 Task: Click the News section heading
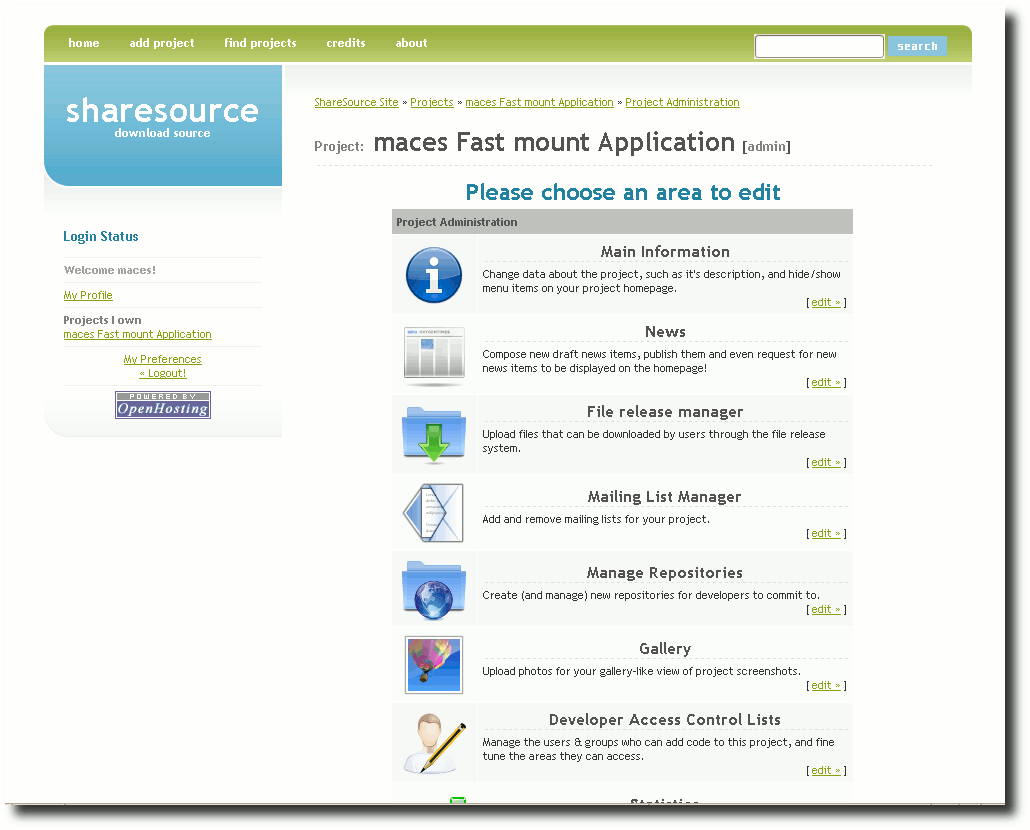[665, 332]
